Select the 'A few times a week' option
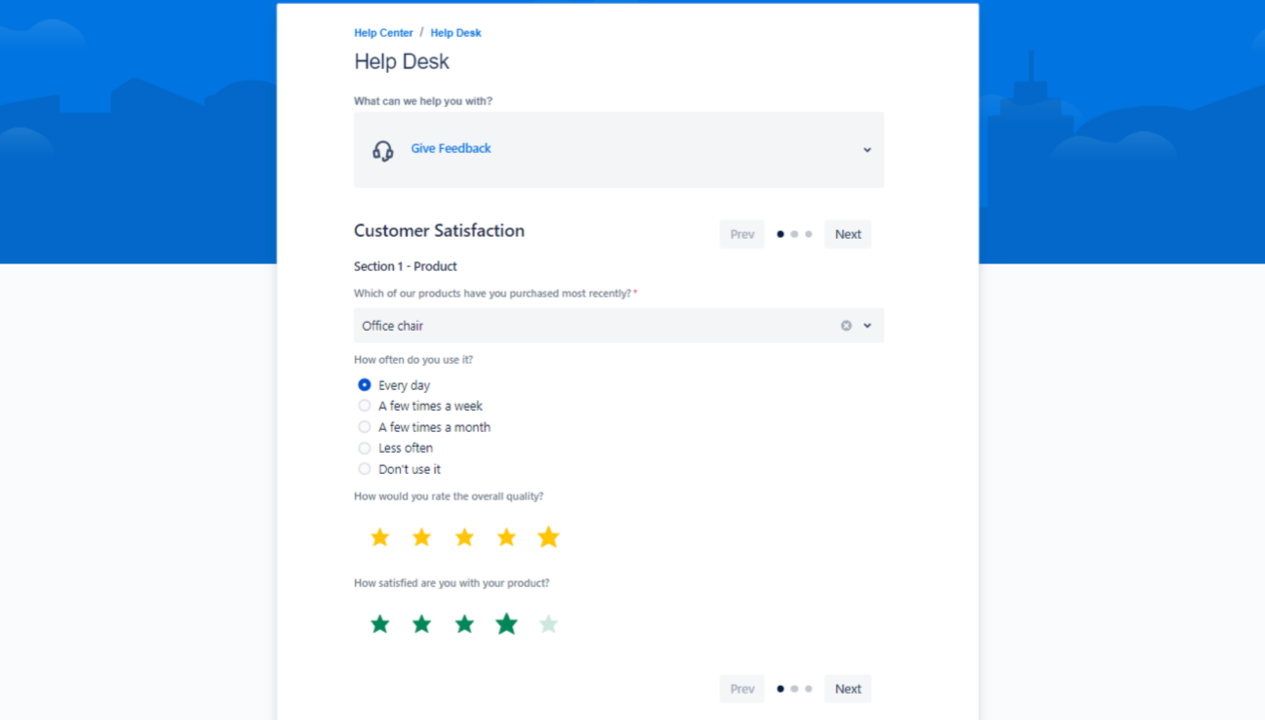Screen dimensions: 1265x720 (x=365, y=406)
